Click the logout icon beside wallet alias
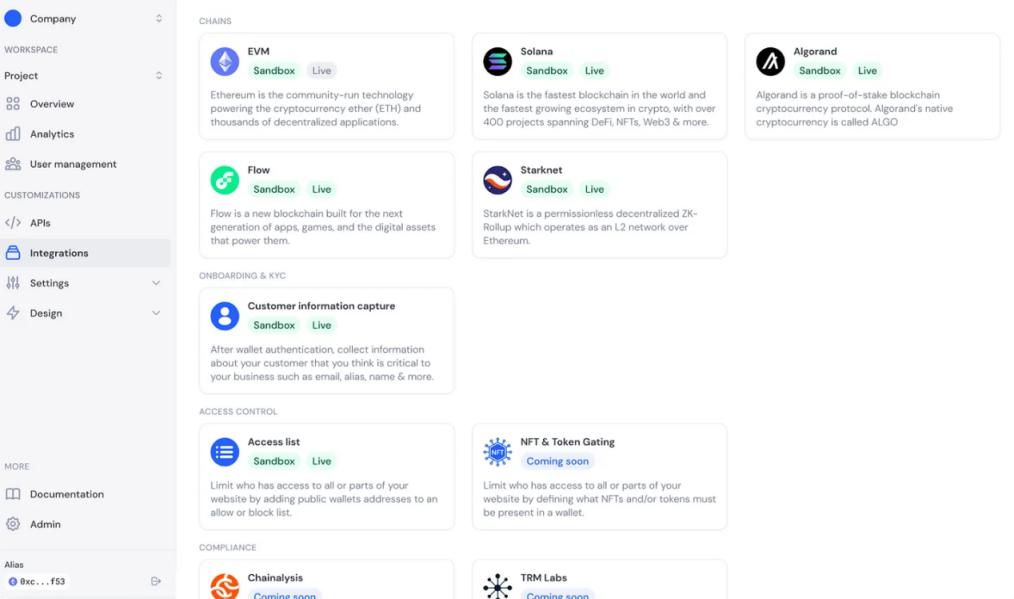1014x599 pixels. [156, 581]
